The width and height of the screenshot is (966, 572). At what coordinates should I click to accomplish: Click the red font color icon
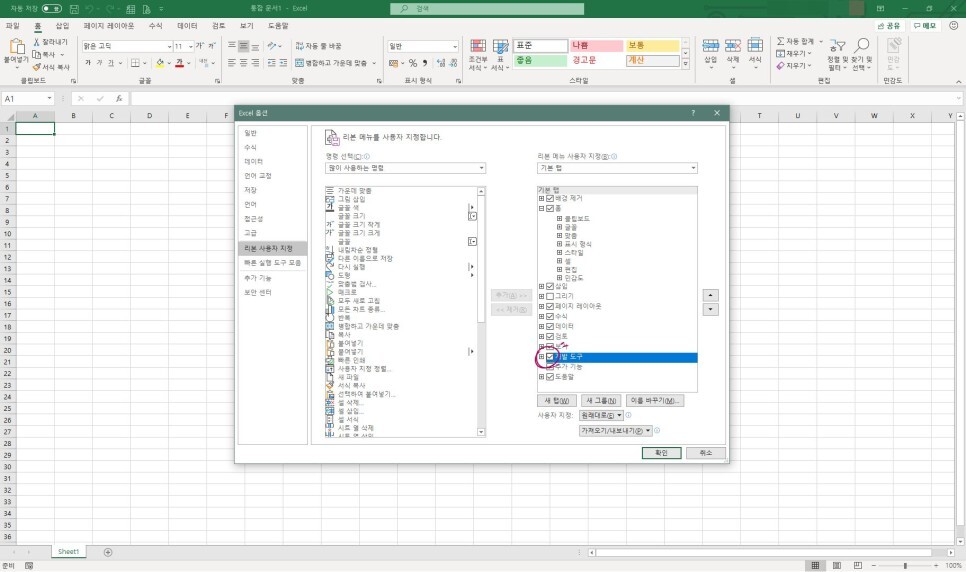pos(179,62)
